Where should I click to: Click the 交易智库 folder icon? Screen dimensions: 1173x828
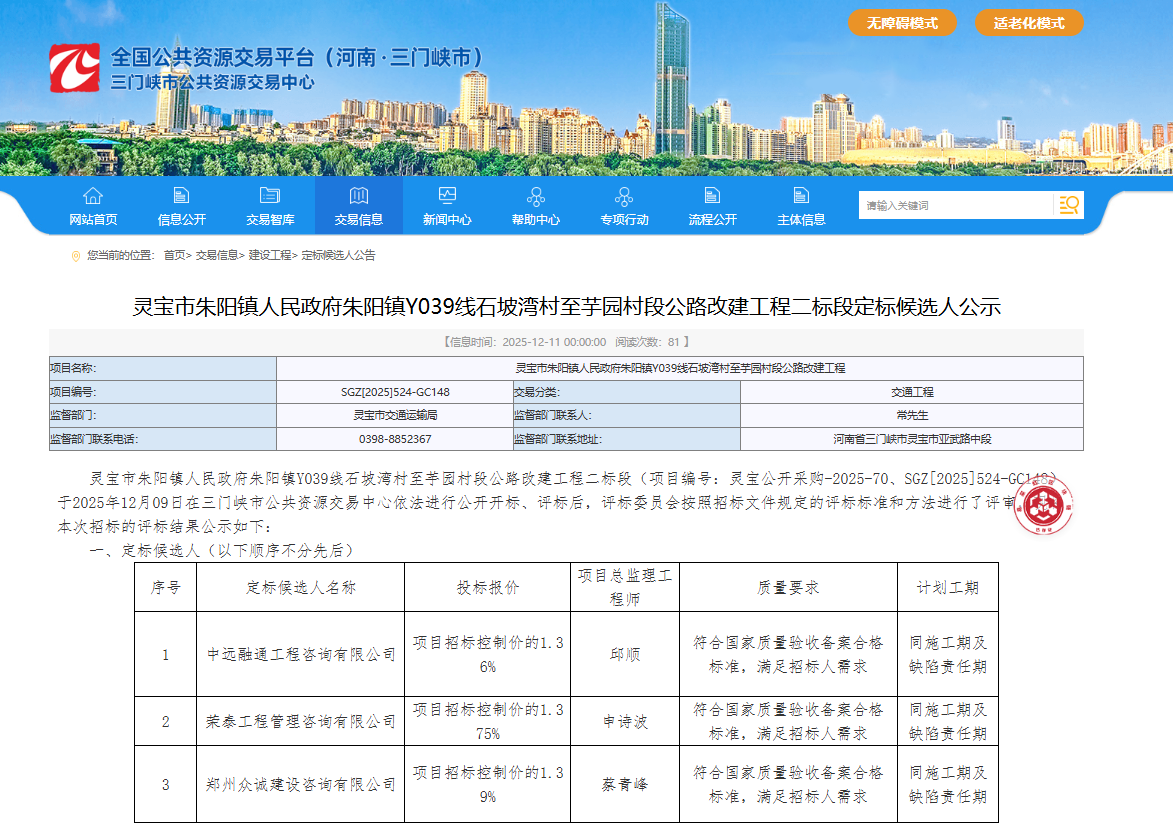tap(270, 196)
